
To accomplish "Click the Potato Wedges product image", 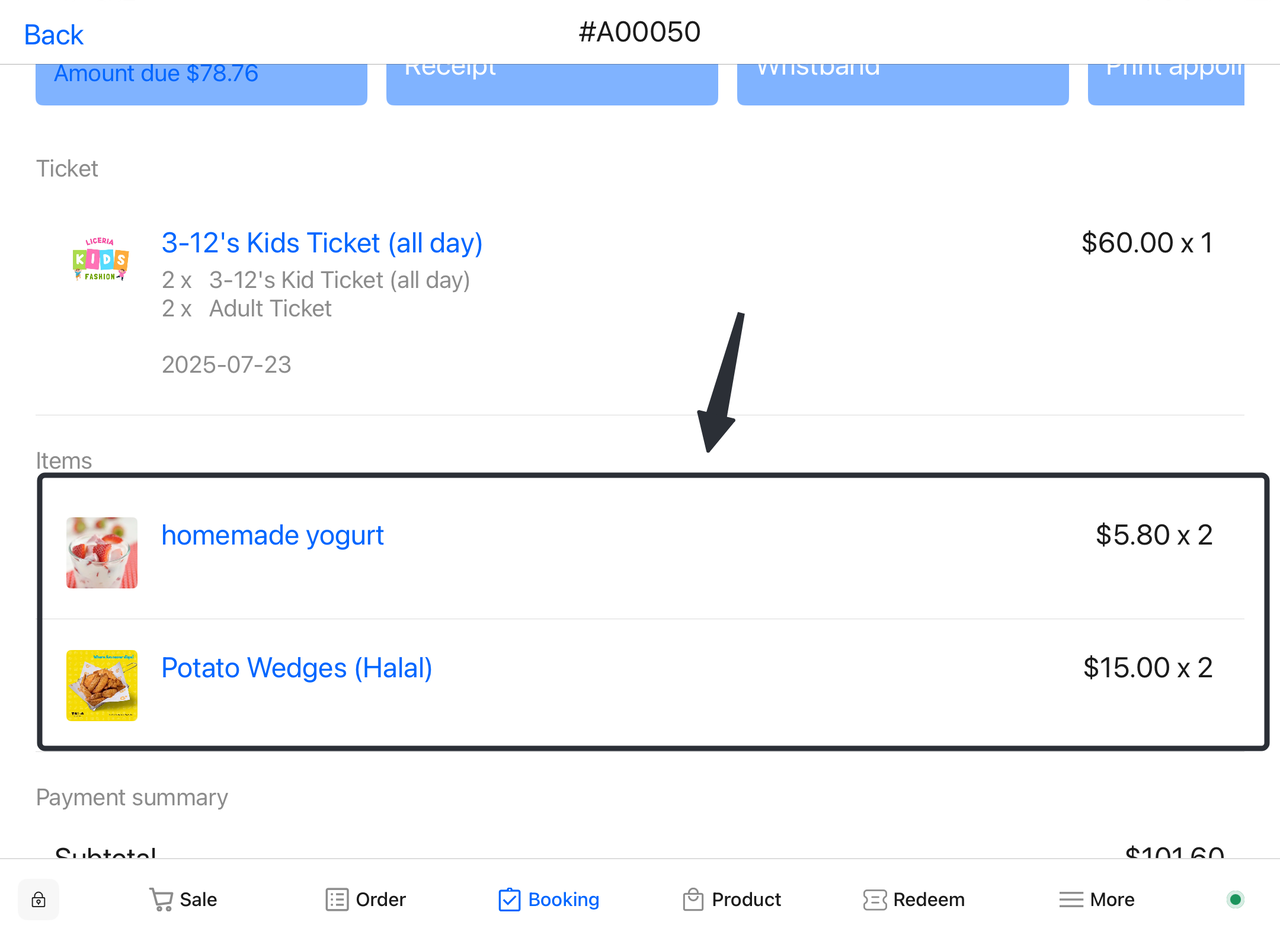I will 102,685.
